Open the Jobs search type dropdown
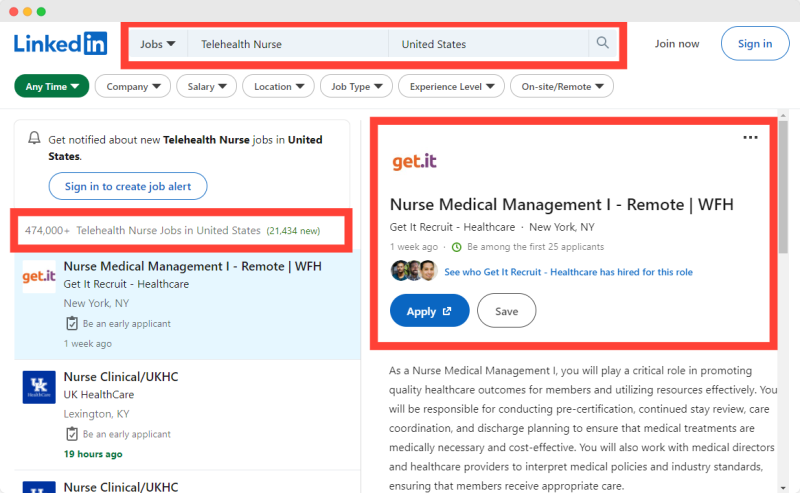 [x=158, y=44]
